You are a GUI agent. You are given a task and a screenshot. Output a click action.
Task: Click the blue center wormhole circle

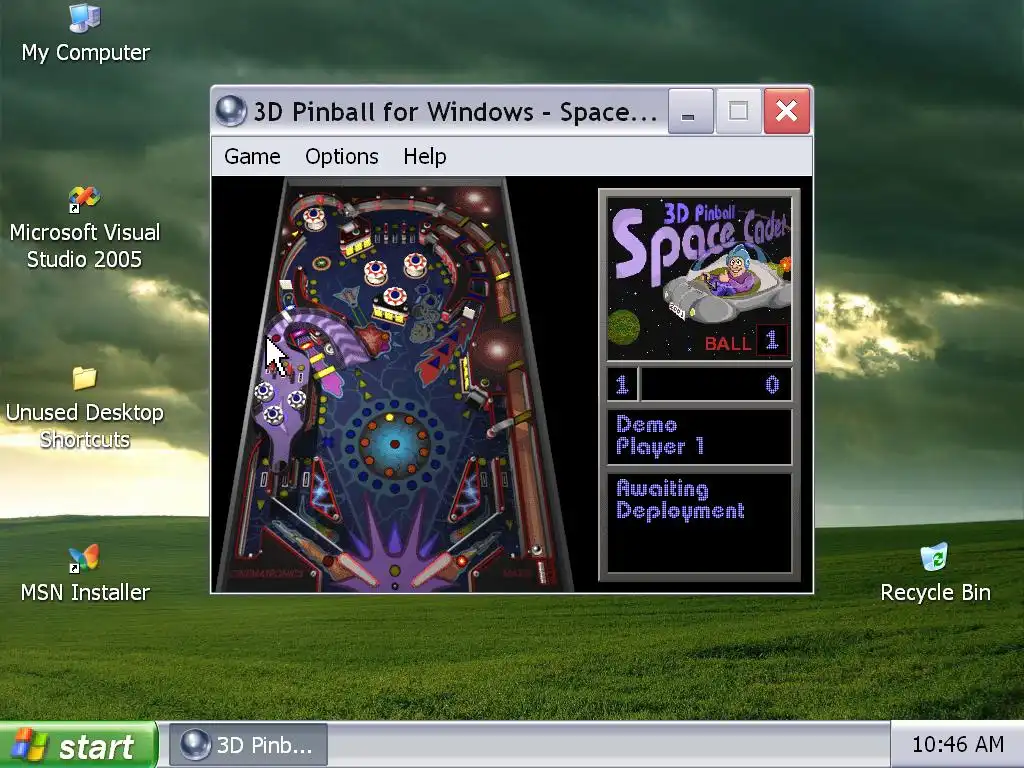pos(394,444)
